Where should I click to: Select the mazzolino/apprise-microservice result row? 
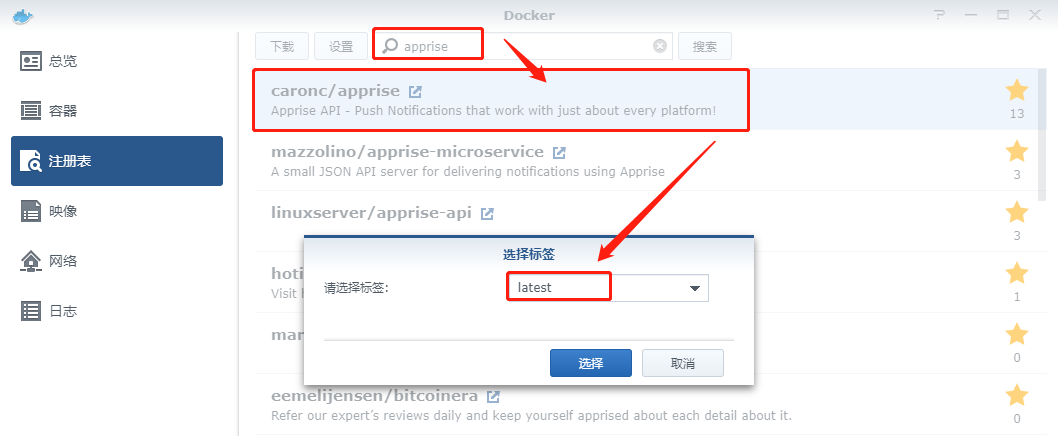[648, 161]
